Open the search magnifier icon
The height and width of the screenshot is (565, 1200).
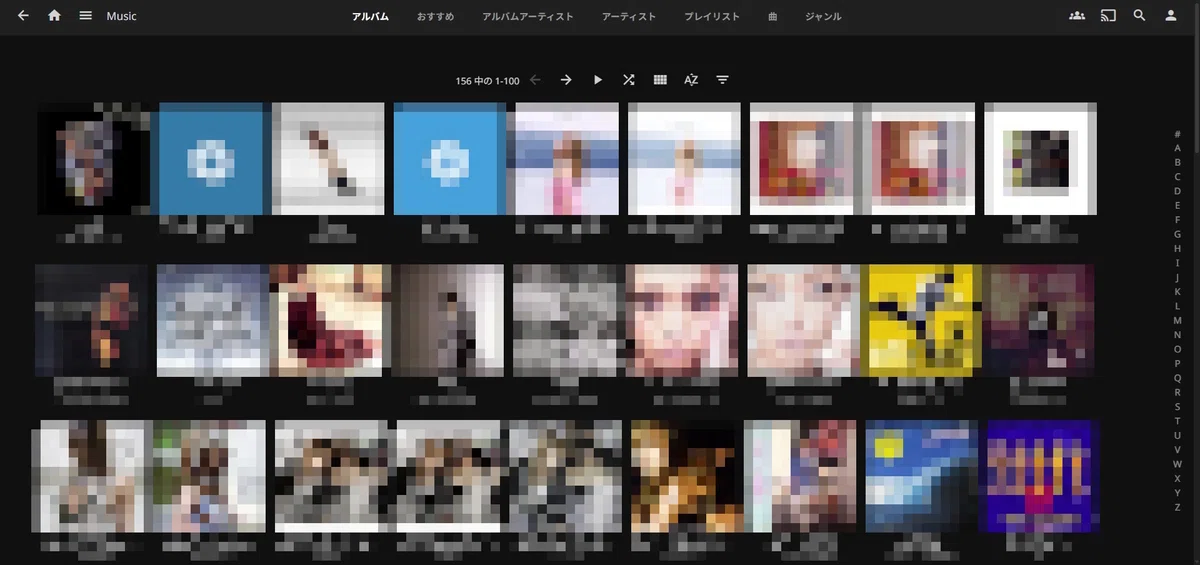coord(1139,16)
